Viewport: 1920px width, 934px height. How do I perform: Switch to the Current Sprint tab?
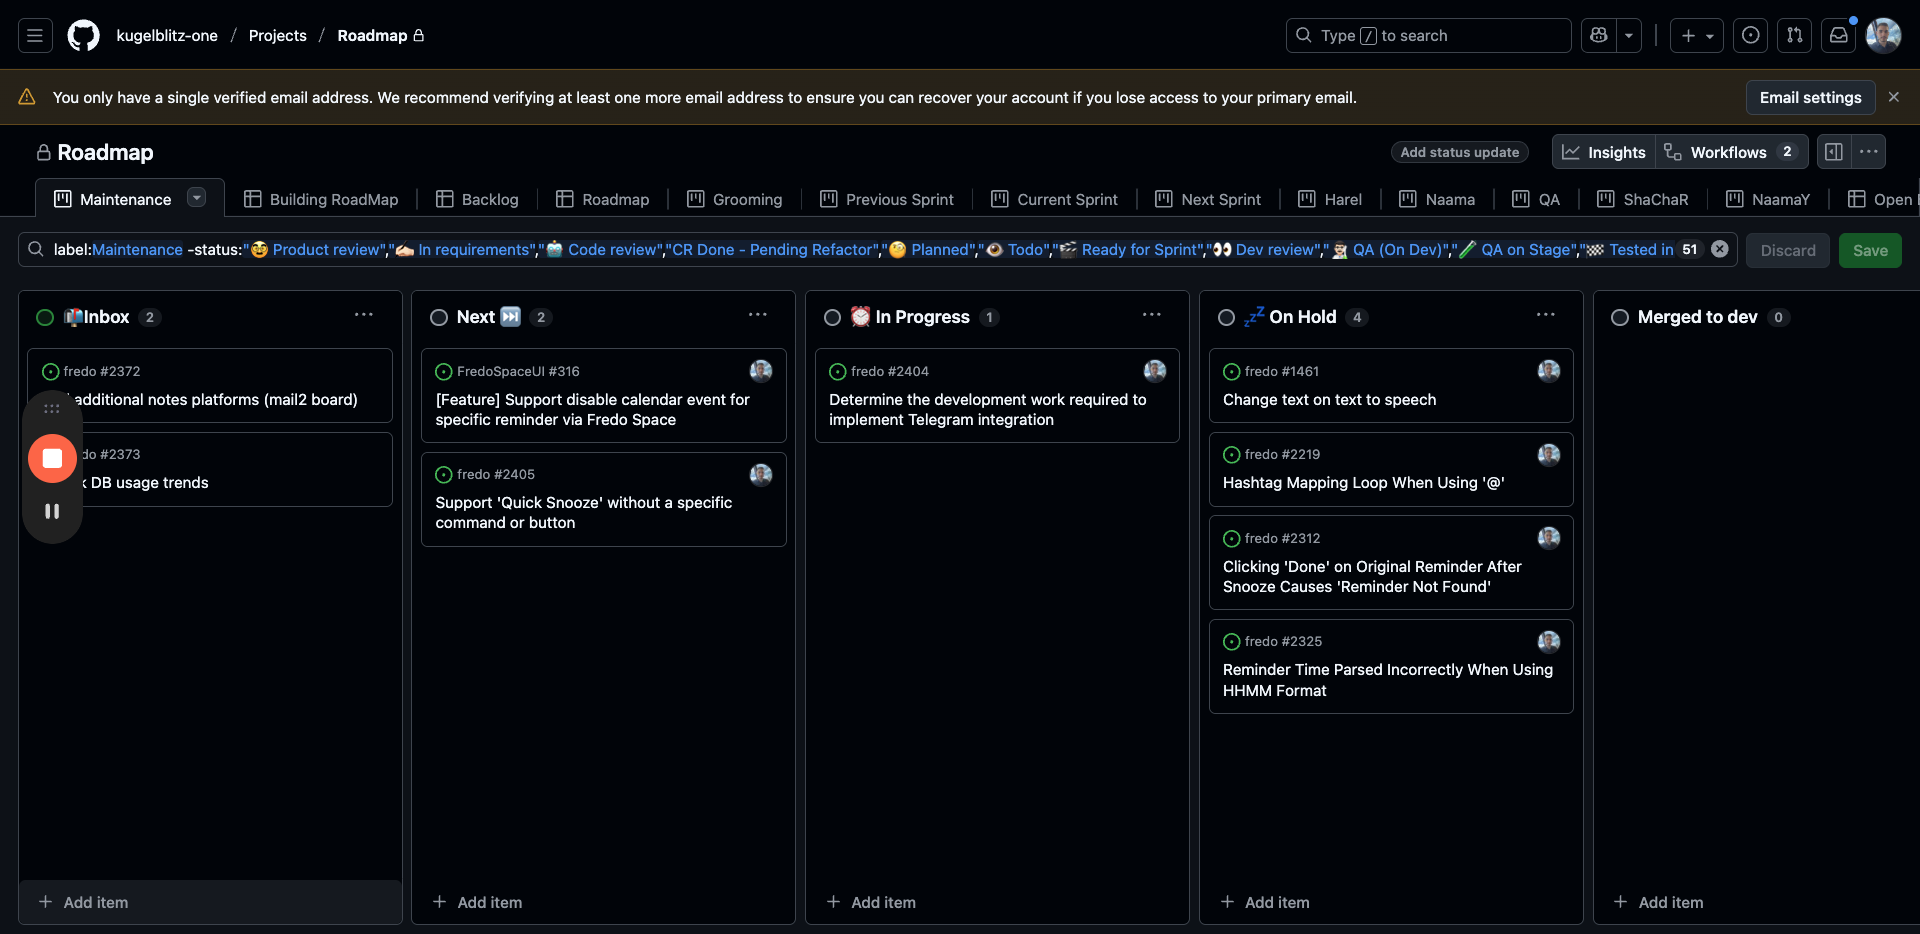point(1055,199)
